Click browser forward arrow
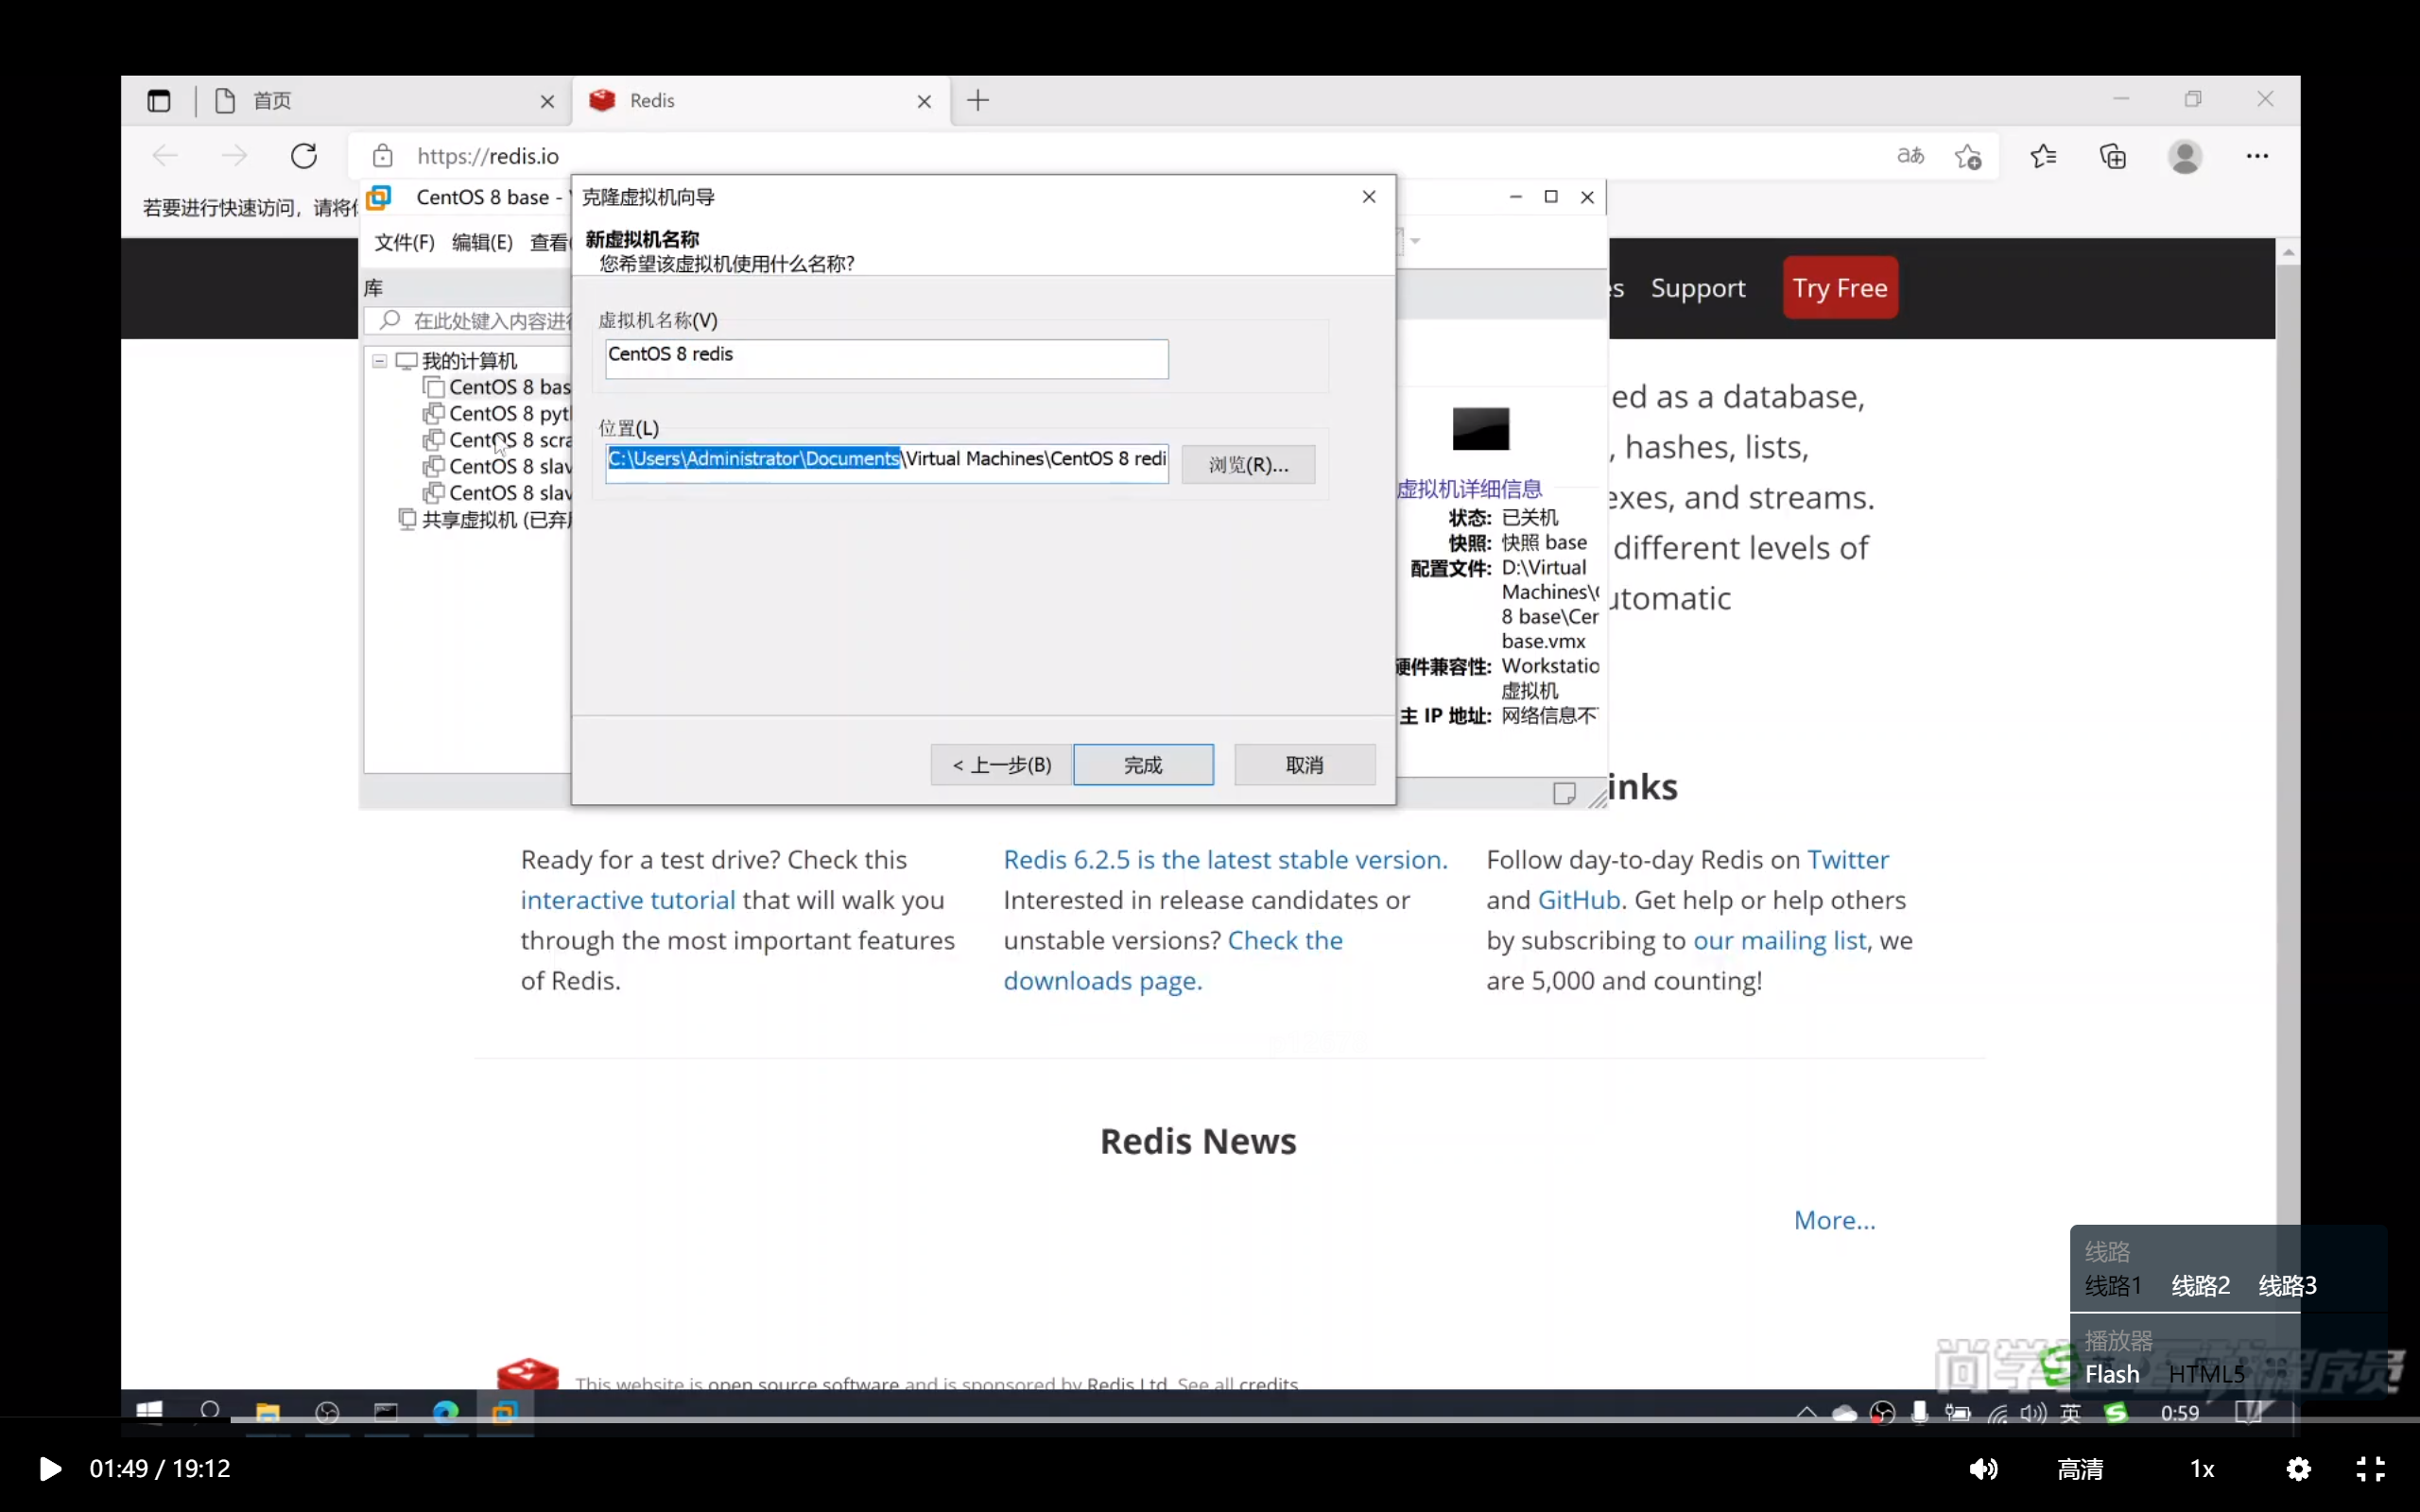 click(x=234, y=156)
